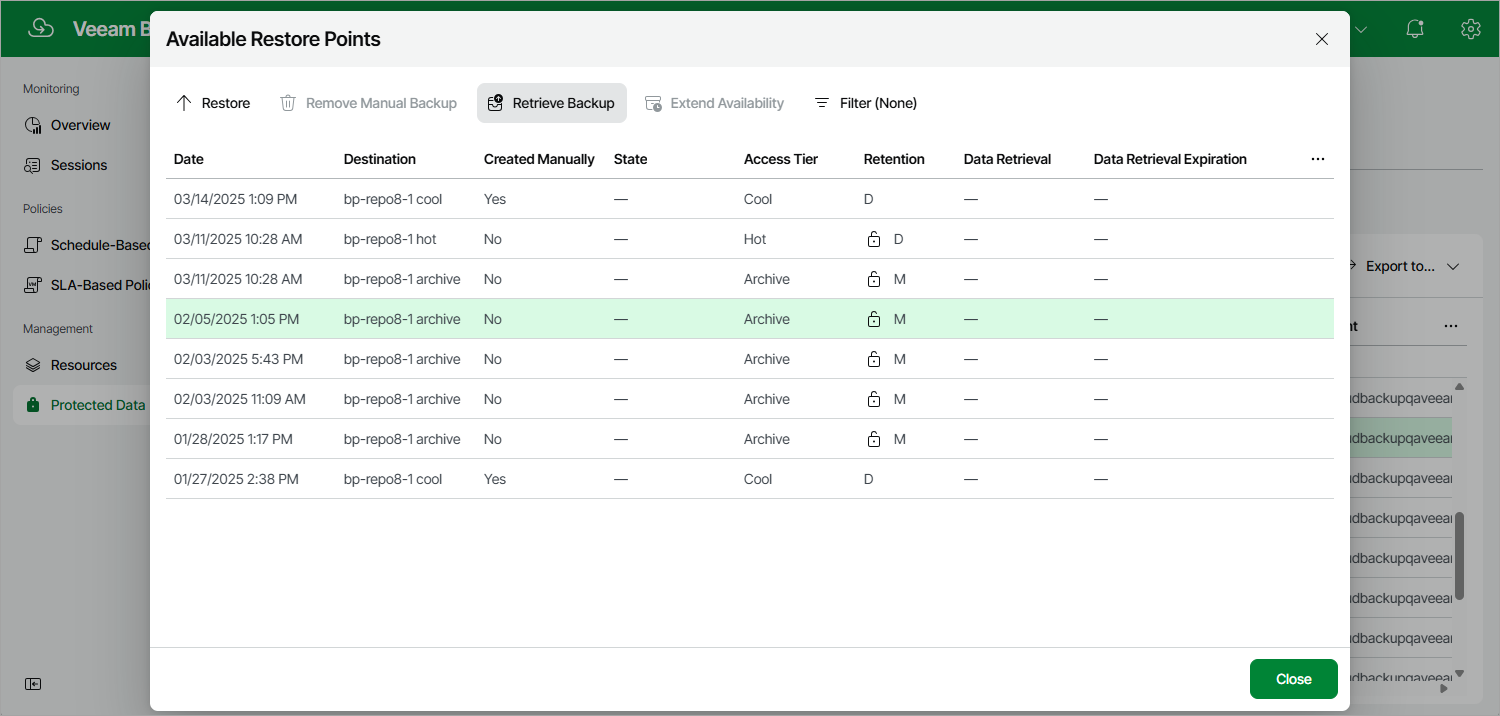This screenshot has width=1500, height=716.
Task: Click scrollbar up arrow in background list
Action: point(1459,387)
